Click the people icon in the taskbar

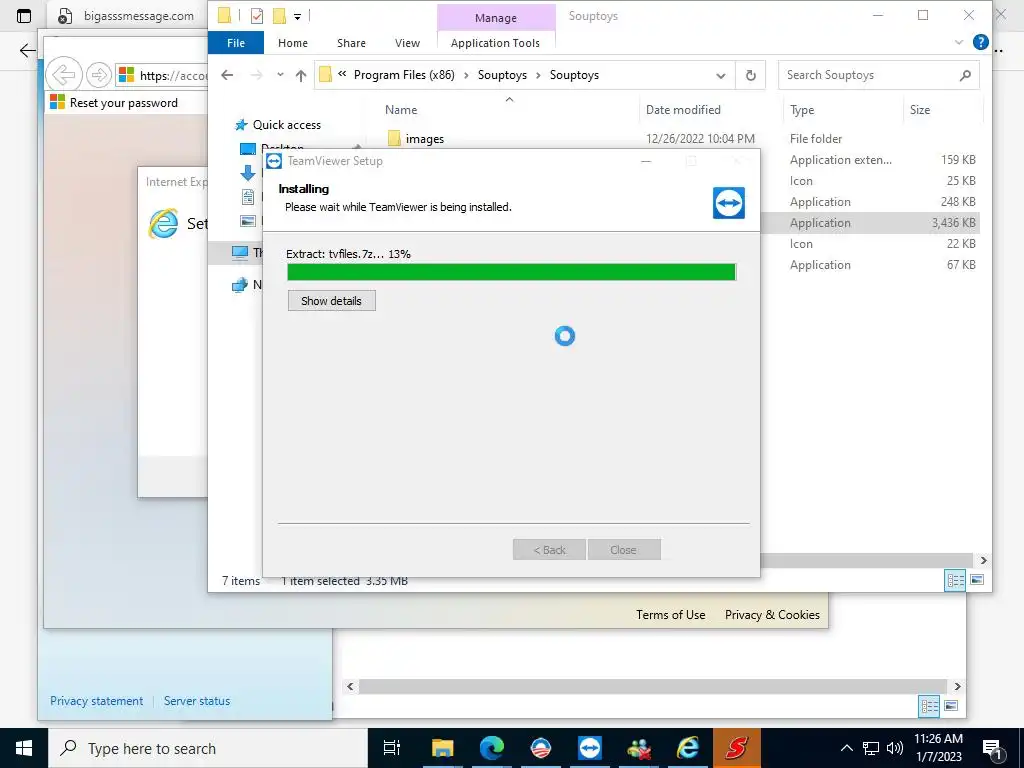point(639,748)
